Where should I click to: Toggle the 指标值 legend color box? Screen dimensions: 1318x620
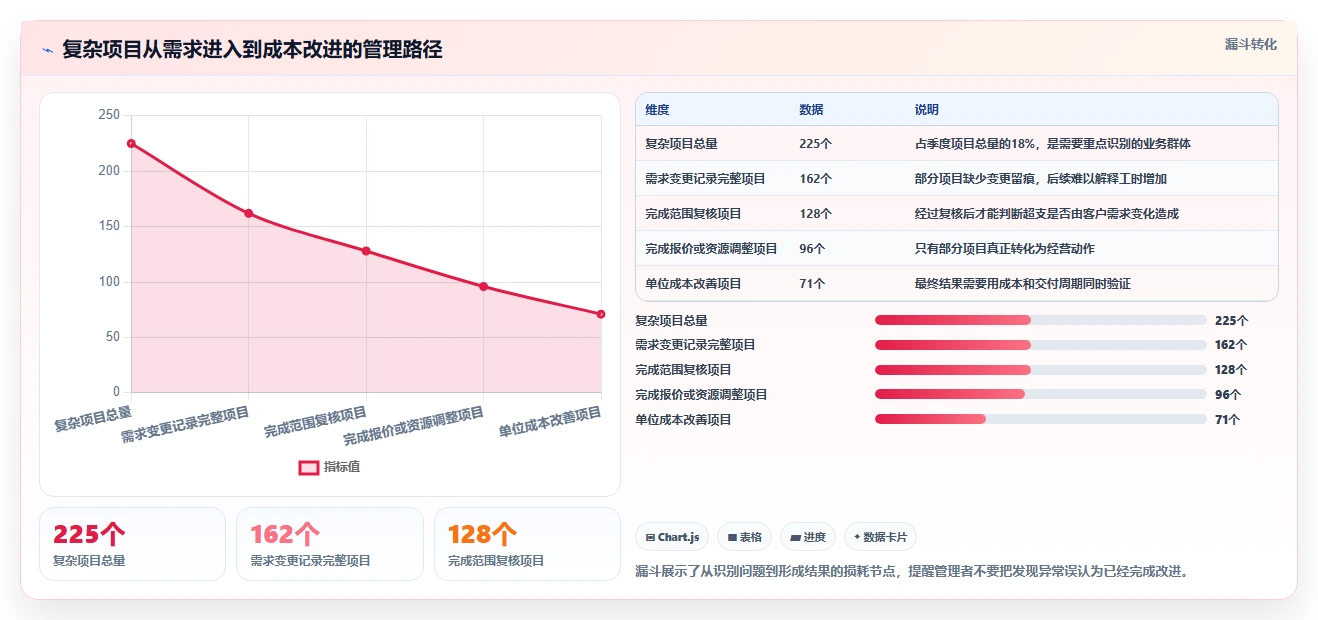309,467
